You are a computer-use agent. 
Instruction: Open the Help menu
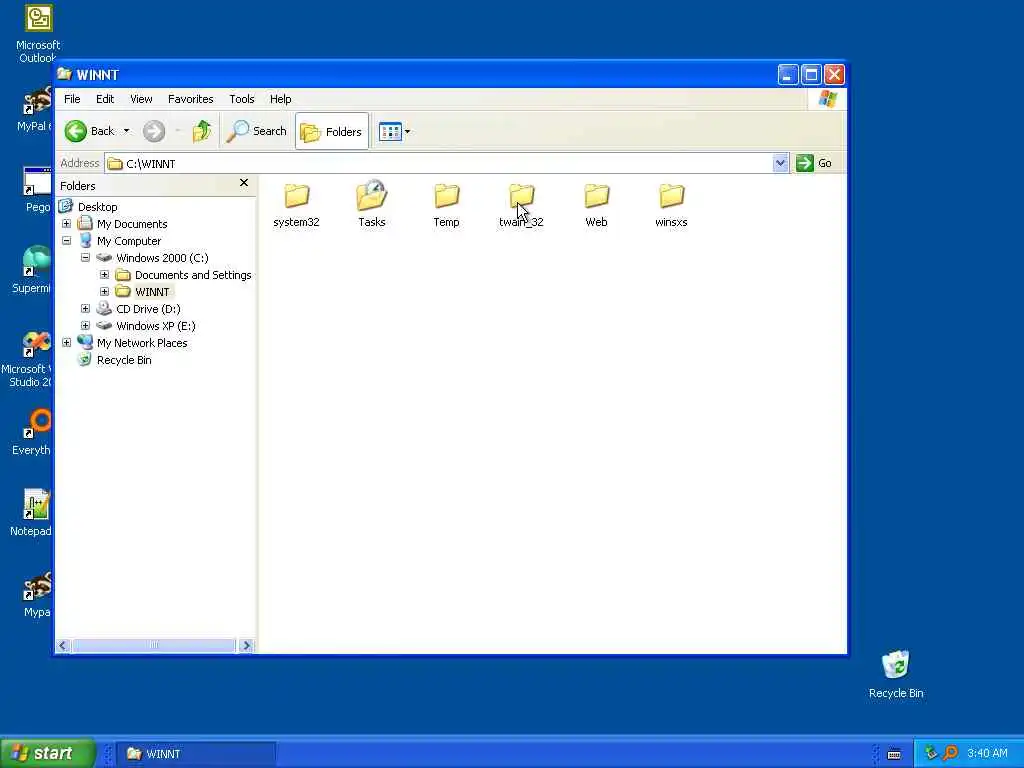point(281,99)
